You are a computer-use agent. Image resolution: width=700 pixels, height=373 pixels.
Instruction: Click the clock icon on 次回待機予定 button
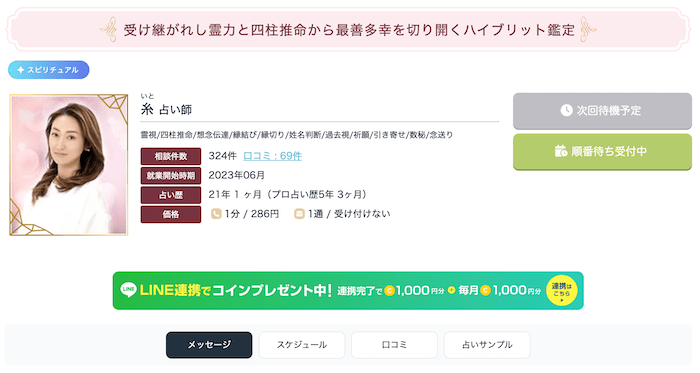point(566,110)
